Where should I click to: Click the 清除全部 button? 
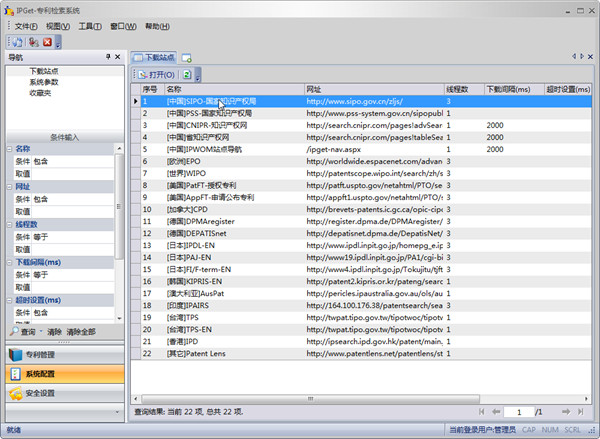(81, 332)
